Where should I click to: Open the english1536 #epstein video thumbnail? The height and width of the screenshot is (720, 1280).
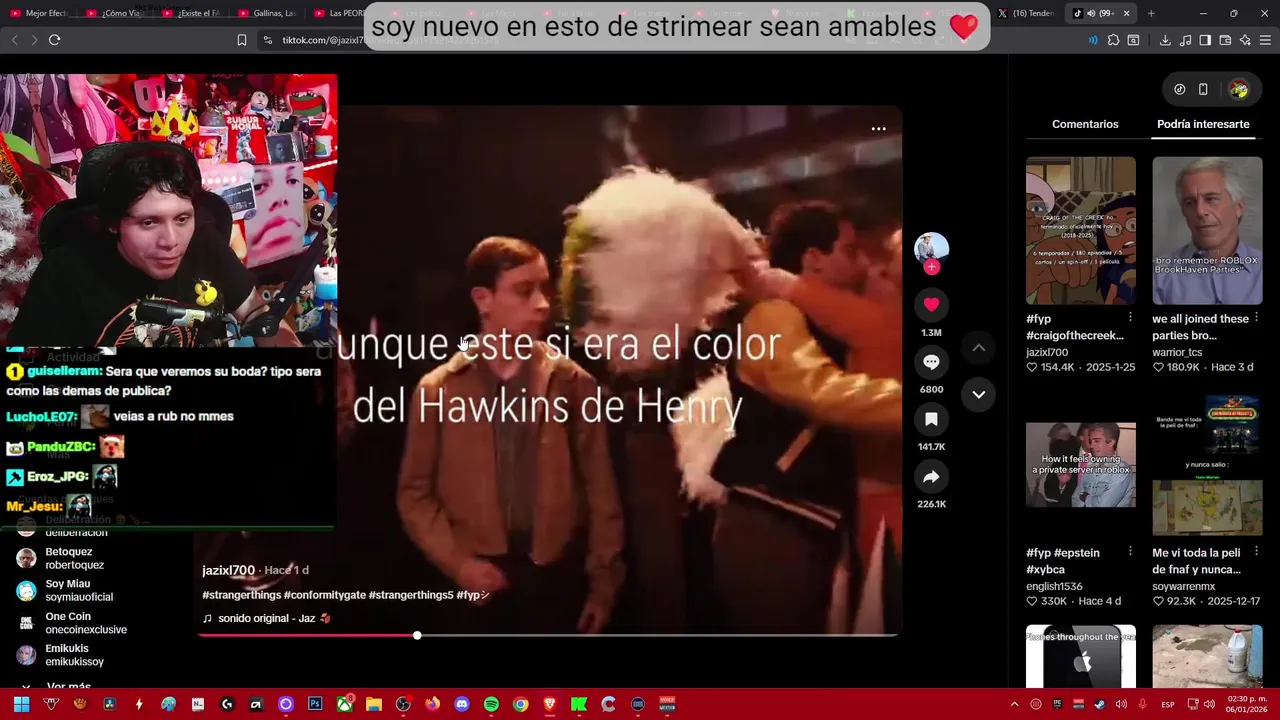click(1081, 465)
